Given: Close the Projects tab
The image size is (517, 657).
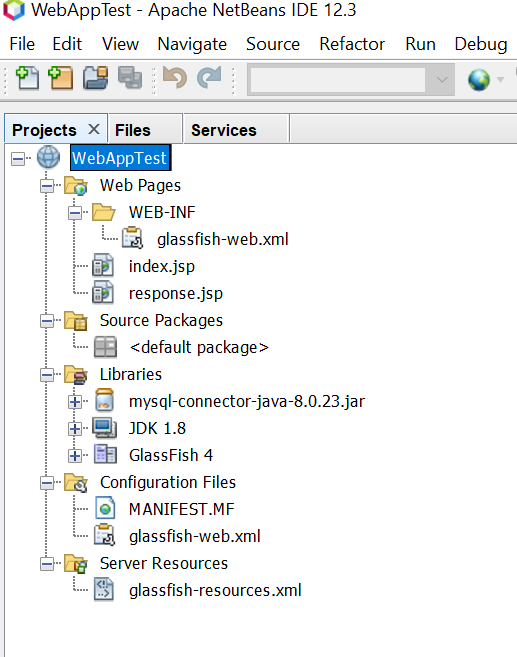Looking at the screenshot, I should click(x=94, y=129).
